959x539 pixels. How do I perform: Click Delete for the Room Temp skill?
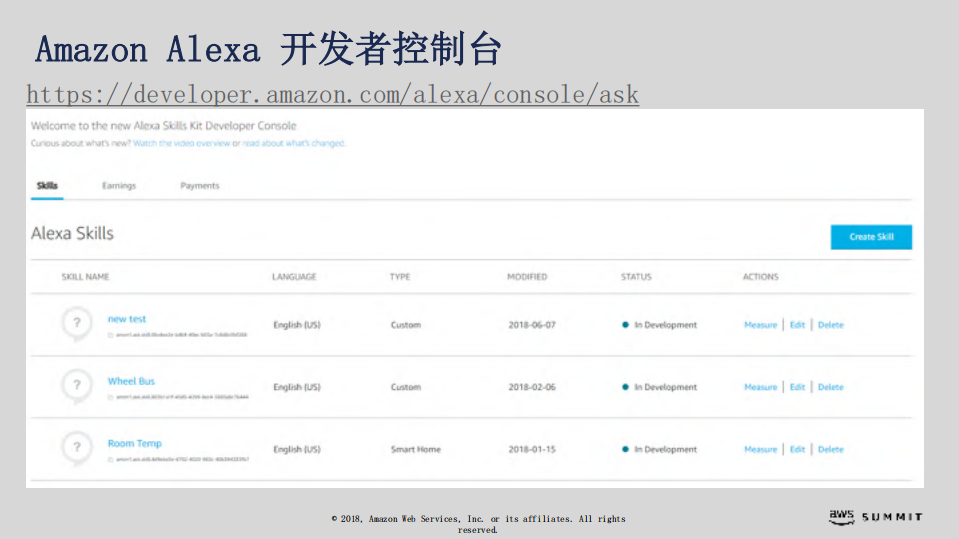point(831,450)
